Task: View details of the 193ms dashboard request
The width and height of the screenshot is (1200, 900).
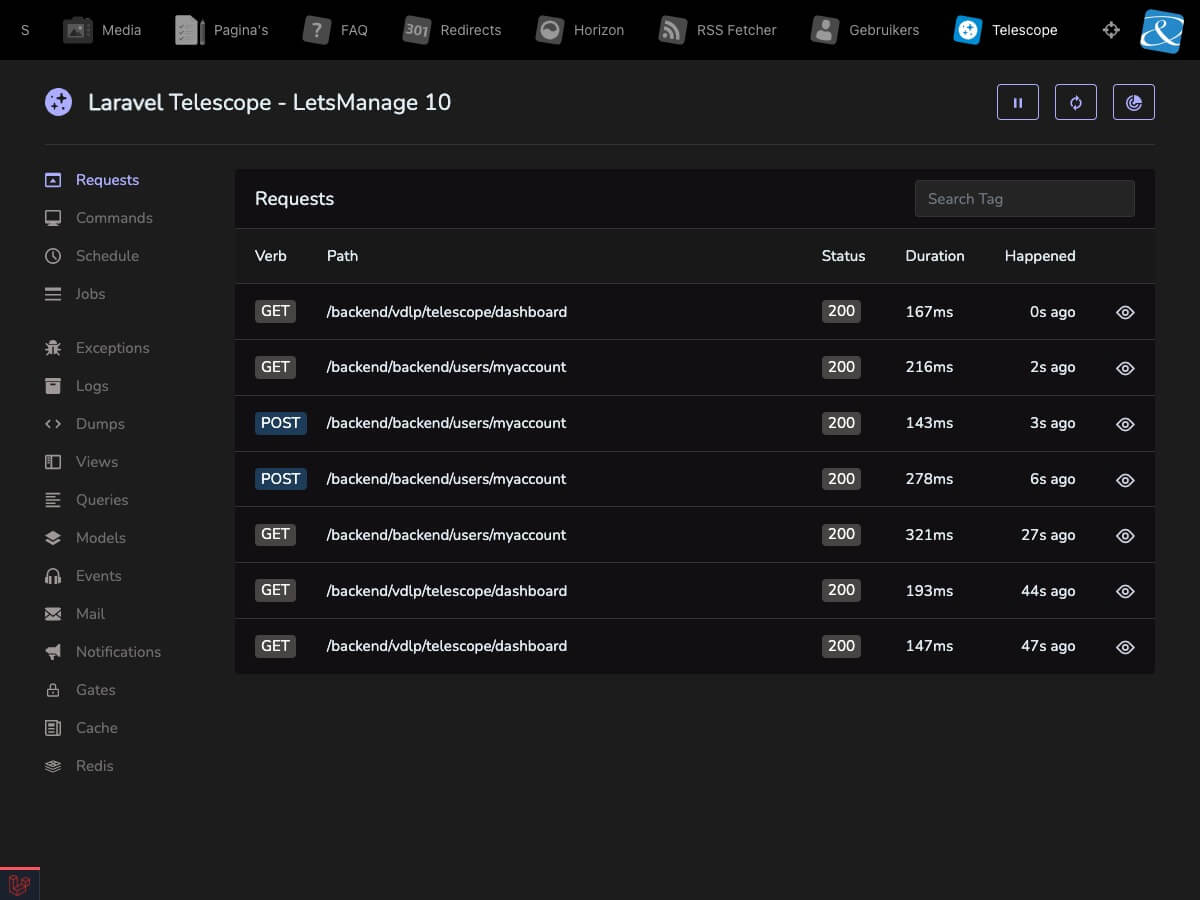Action: point(1125,591)
